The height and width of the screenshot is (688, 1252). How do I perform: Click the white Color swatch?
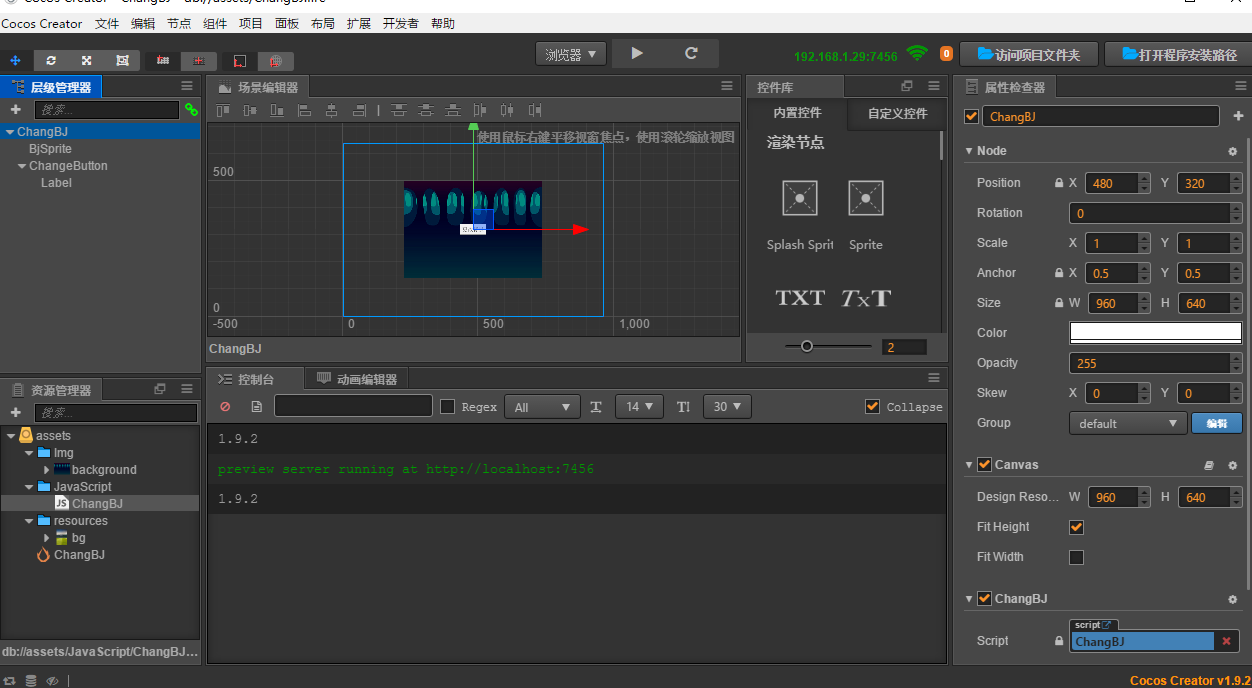[x=1155, y=332]
